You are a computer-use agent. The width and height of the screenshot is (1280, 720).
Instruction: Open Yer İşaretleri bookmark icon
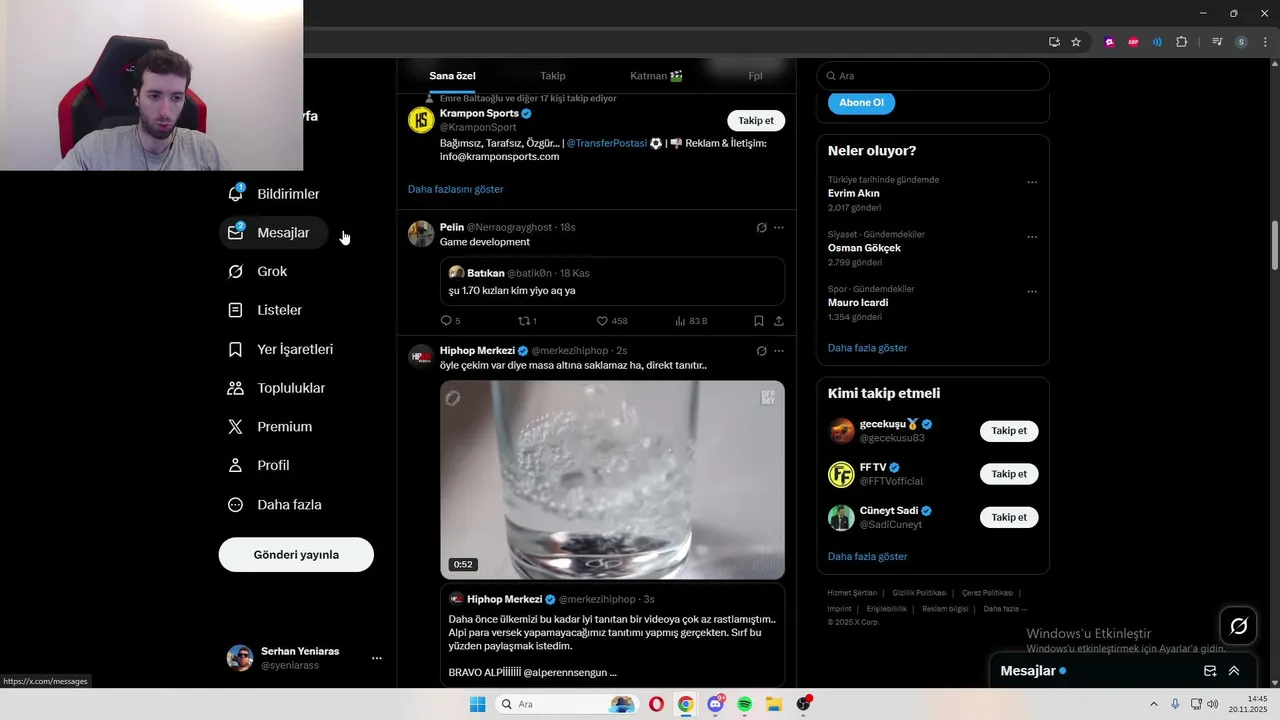pyautogui.click(x=236, y=349)
